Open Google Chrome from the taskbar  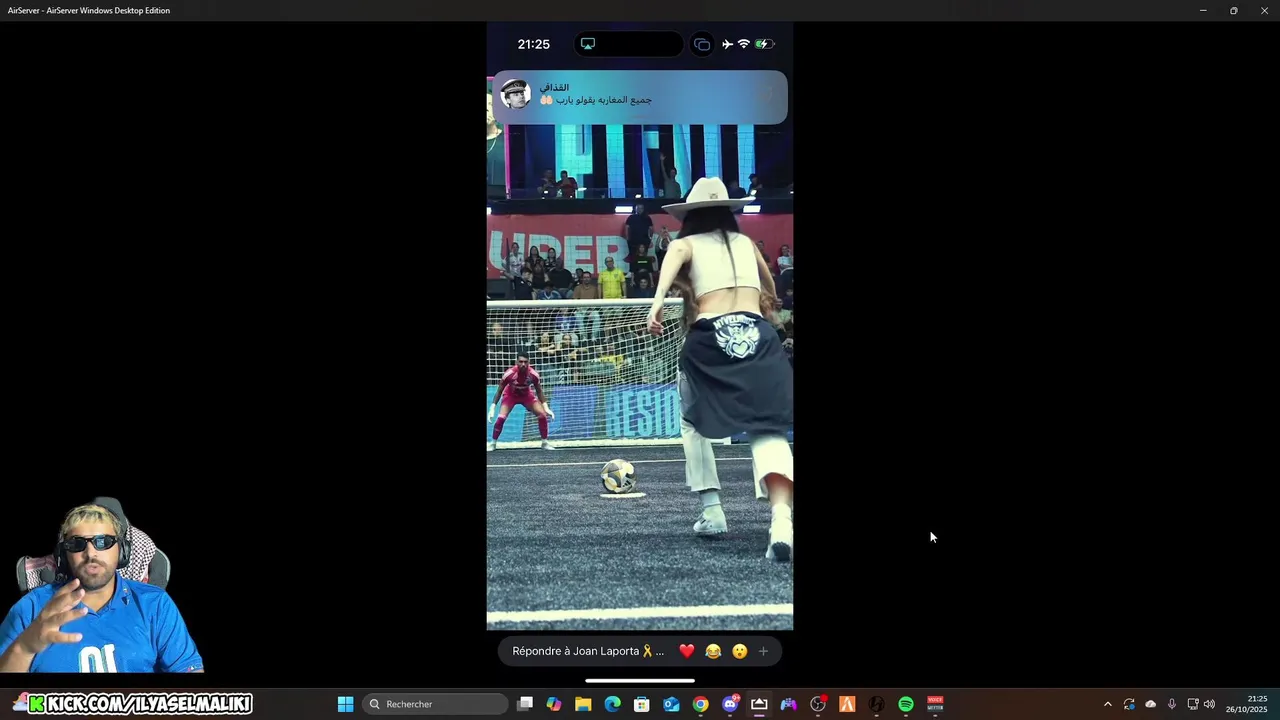click(x=700, y=704)
